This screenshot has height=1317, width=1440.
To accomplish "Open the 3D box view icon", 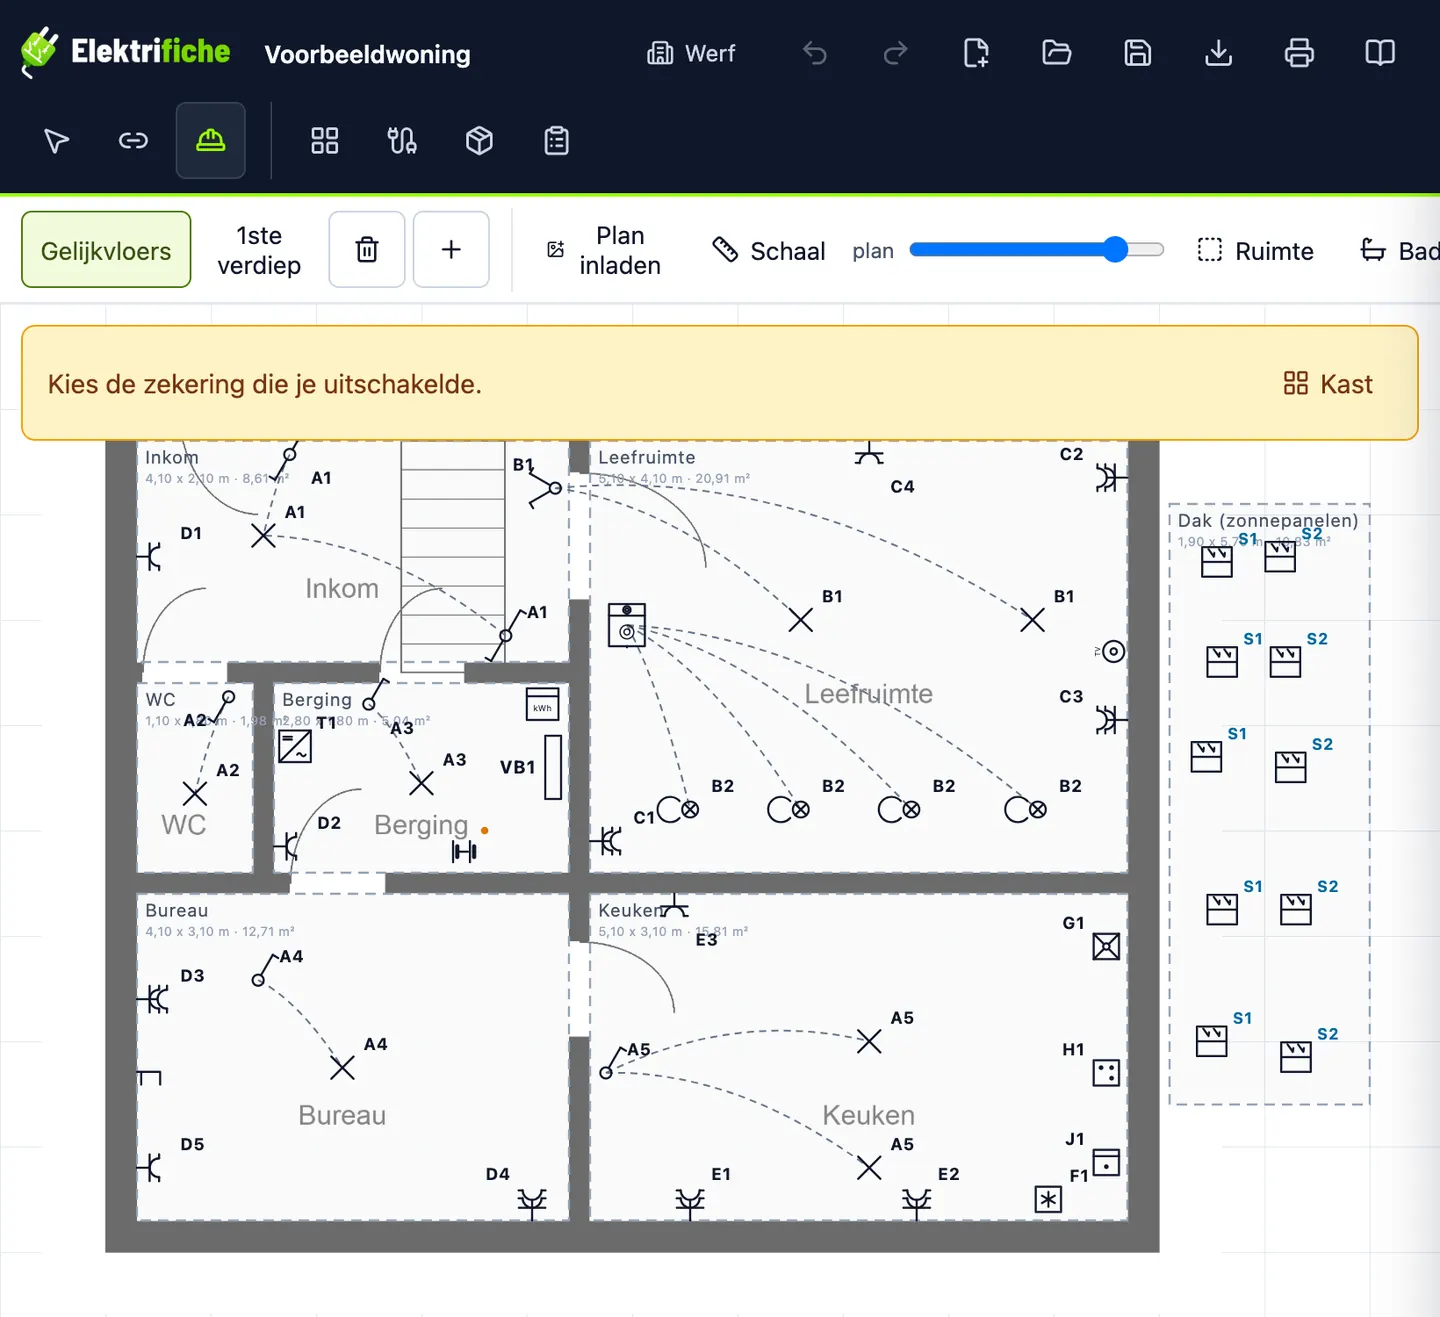I will 480,141.
